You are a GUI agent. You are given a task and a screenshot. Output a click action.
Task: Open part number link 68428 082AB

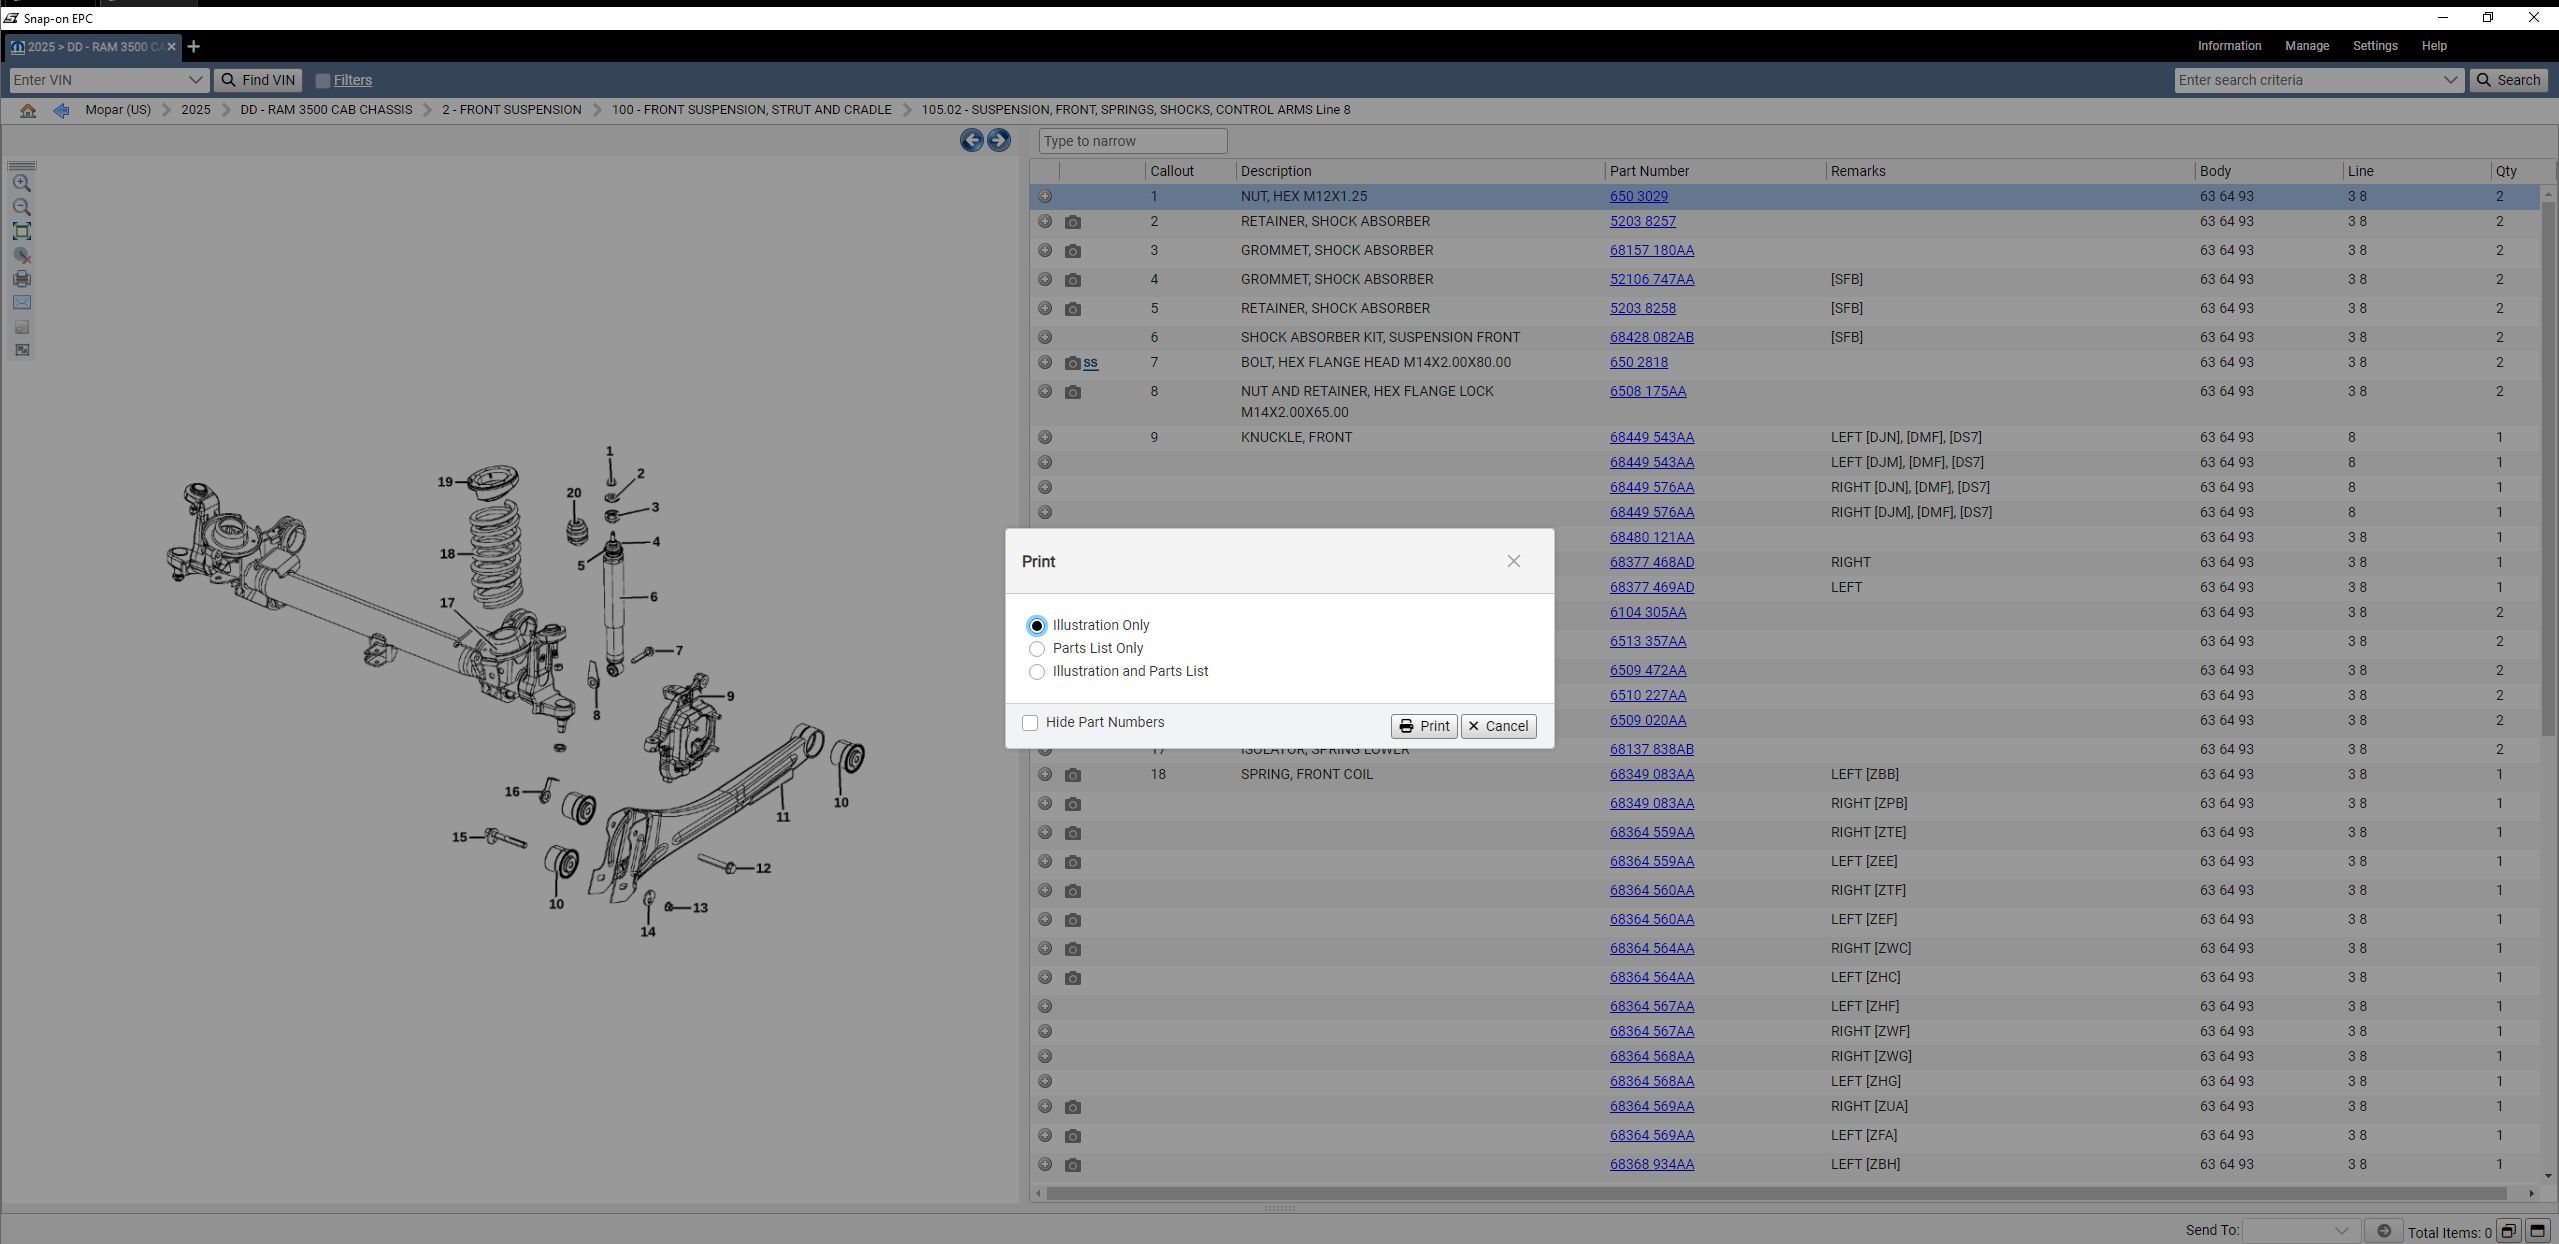1651,338
